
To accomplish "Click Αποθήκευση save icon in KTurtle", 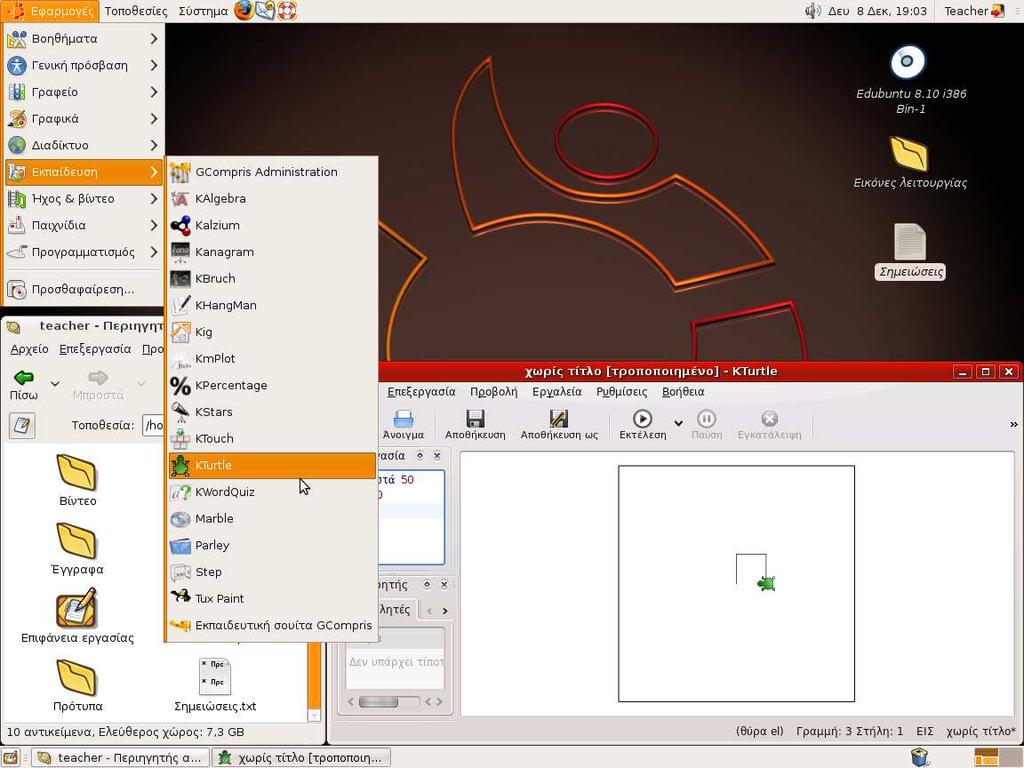I will click(475, 424).
